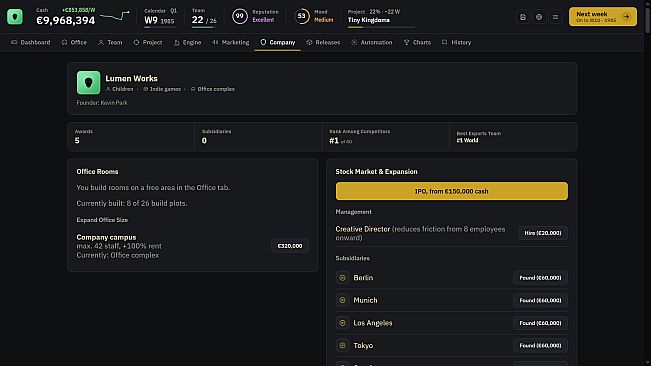Click the Tiny Kingdoms project progress bar
The image size is (651, 366).
[x=381, y=27]
